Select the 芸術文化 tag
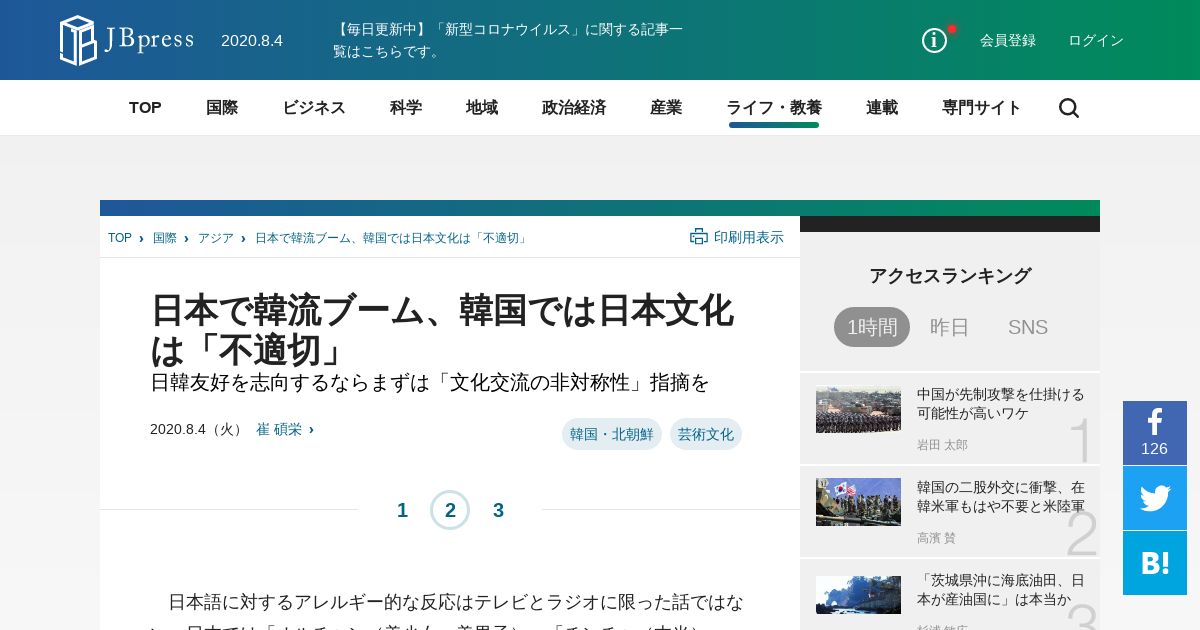 point(706,434)
